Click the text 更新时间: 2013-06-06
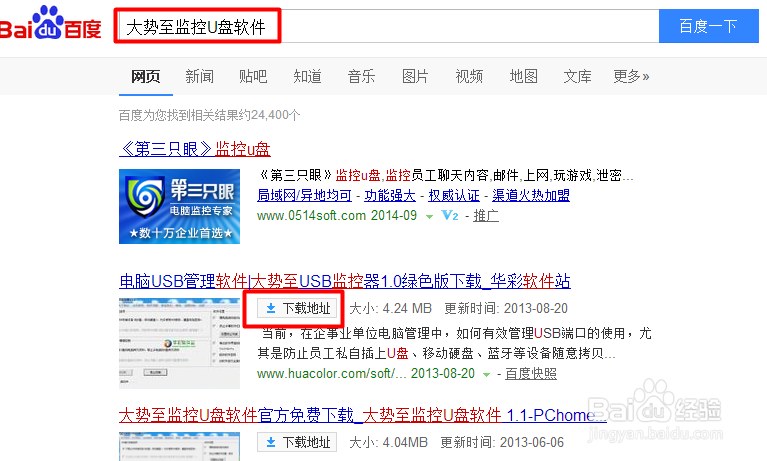This screenshot has width=767, height=461. coord(502,442)
